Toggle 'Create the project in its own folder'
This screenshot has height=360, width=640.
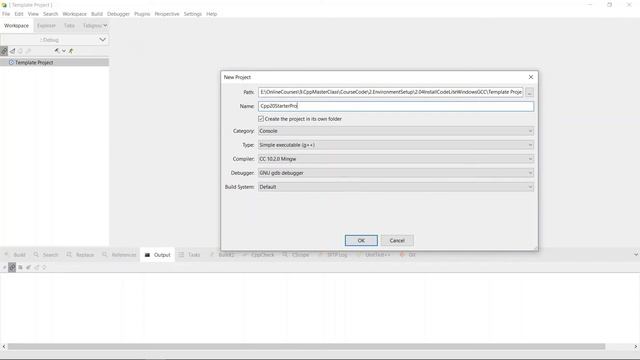261,119
